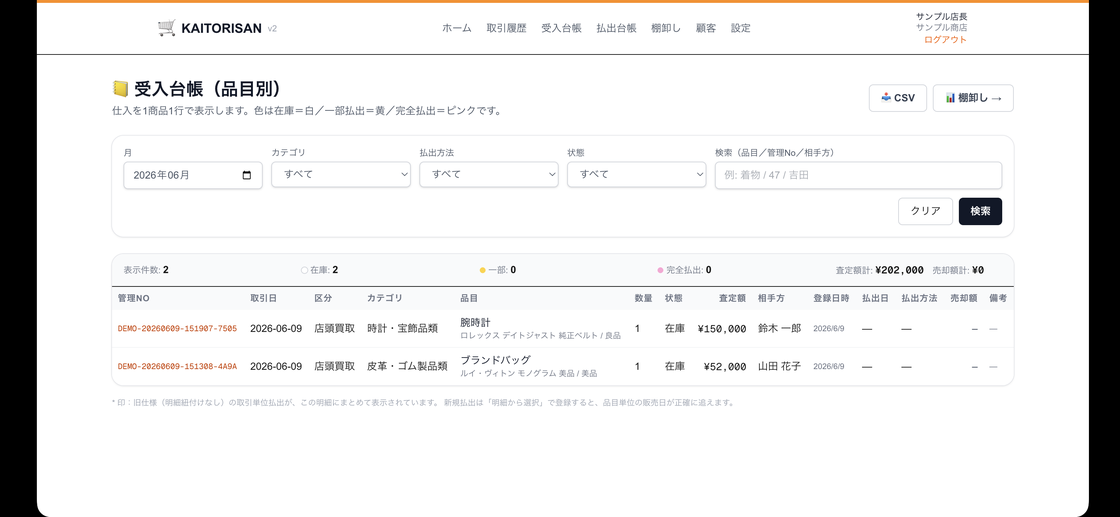Image resolution: width=1120 pixels, height=517 pixels.
Task: Open management number DEMO-20260609-151907-7505
Action: click(177, 328)
